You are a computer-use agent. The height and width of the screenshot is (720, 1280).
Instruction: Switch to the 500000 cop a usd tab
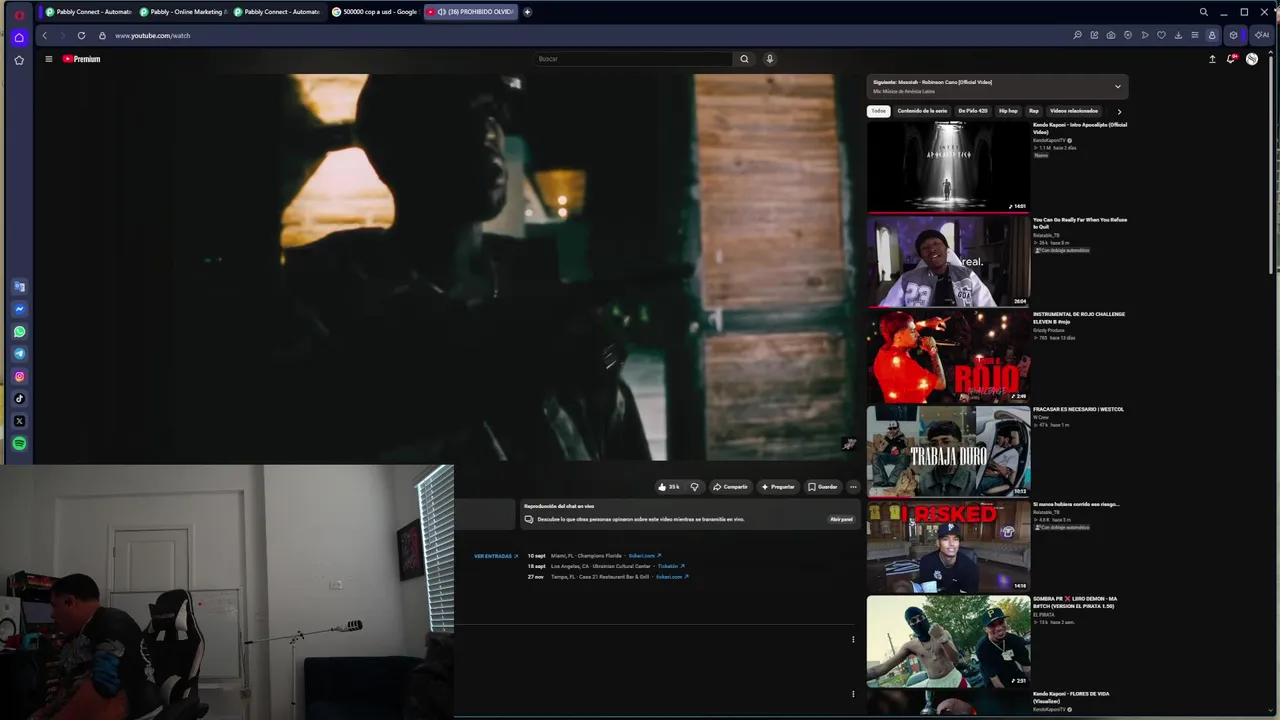click(374, 12)
